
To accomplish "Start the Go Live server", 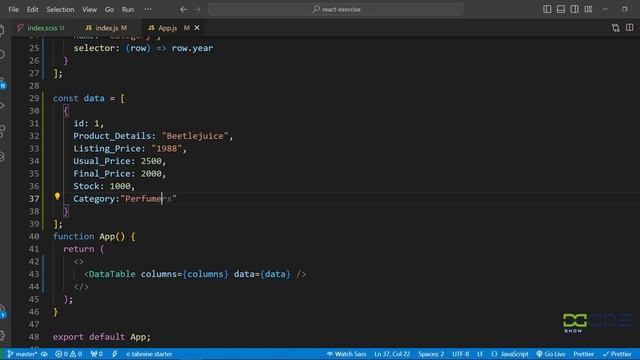I will (551, 354).
